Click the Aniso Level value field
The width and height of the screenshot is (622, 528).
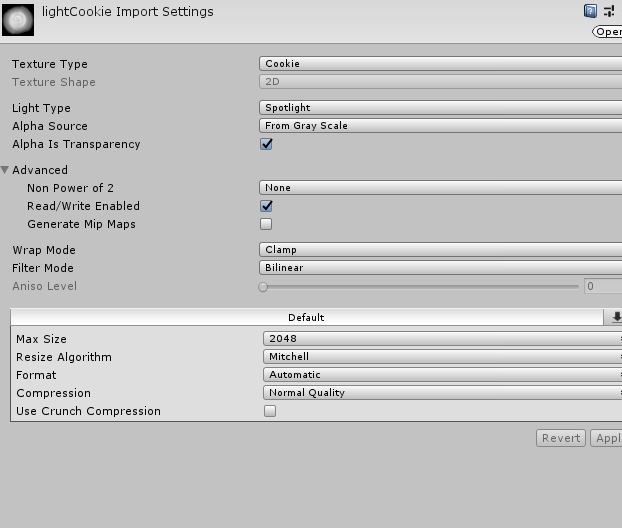[x=603, y=286]
